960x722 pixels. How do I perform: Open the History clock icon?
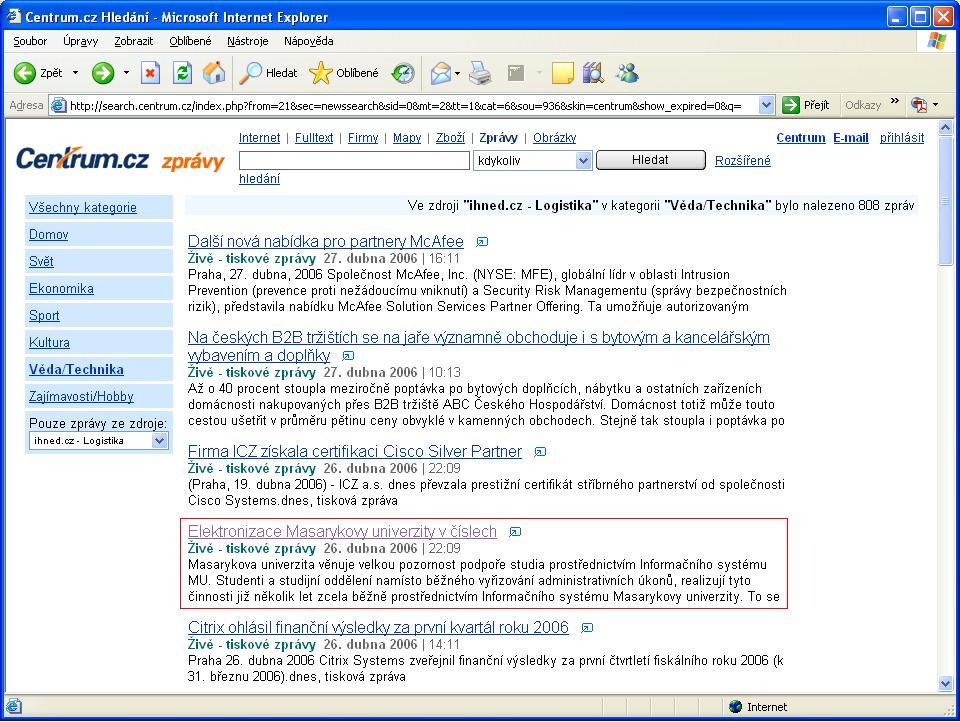pyautogui.click(x=403, y=73)
